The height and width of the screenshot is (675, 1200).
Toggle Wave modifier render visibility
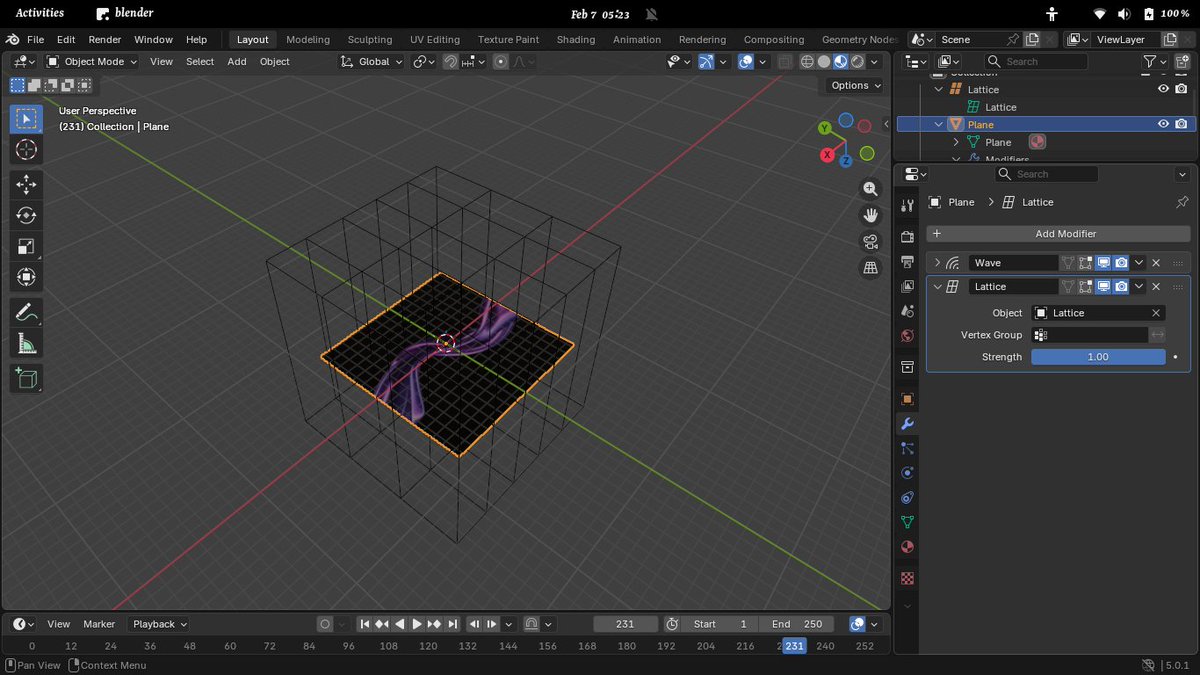coord(1121,263)
